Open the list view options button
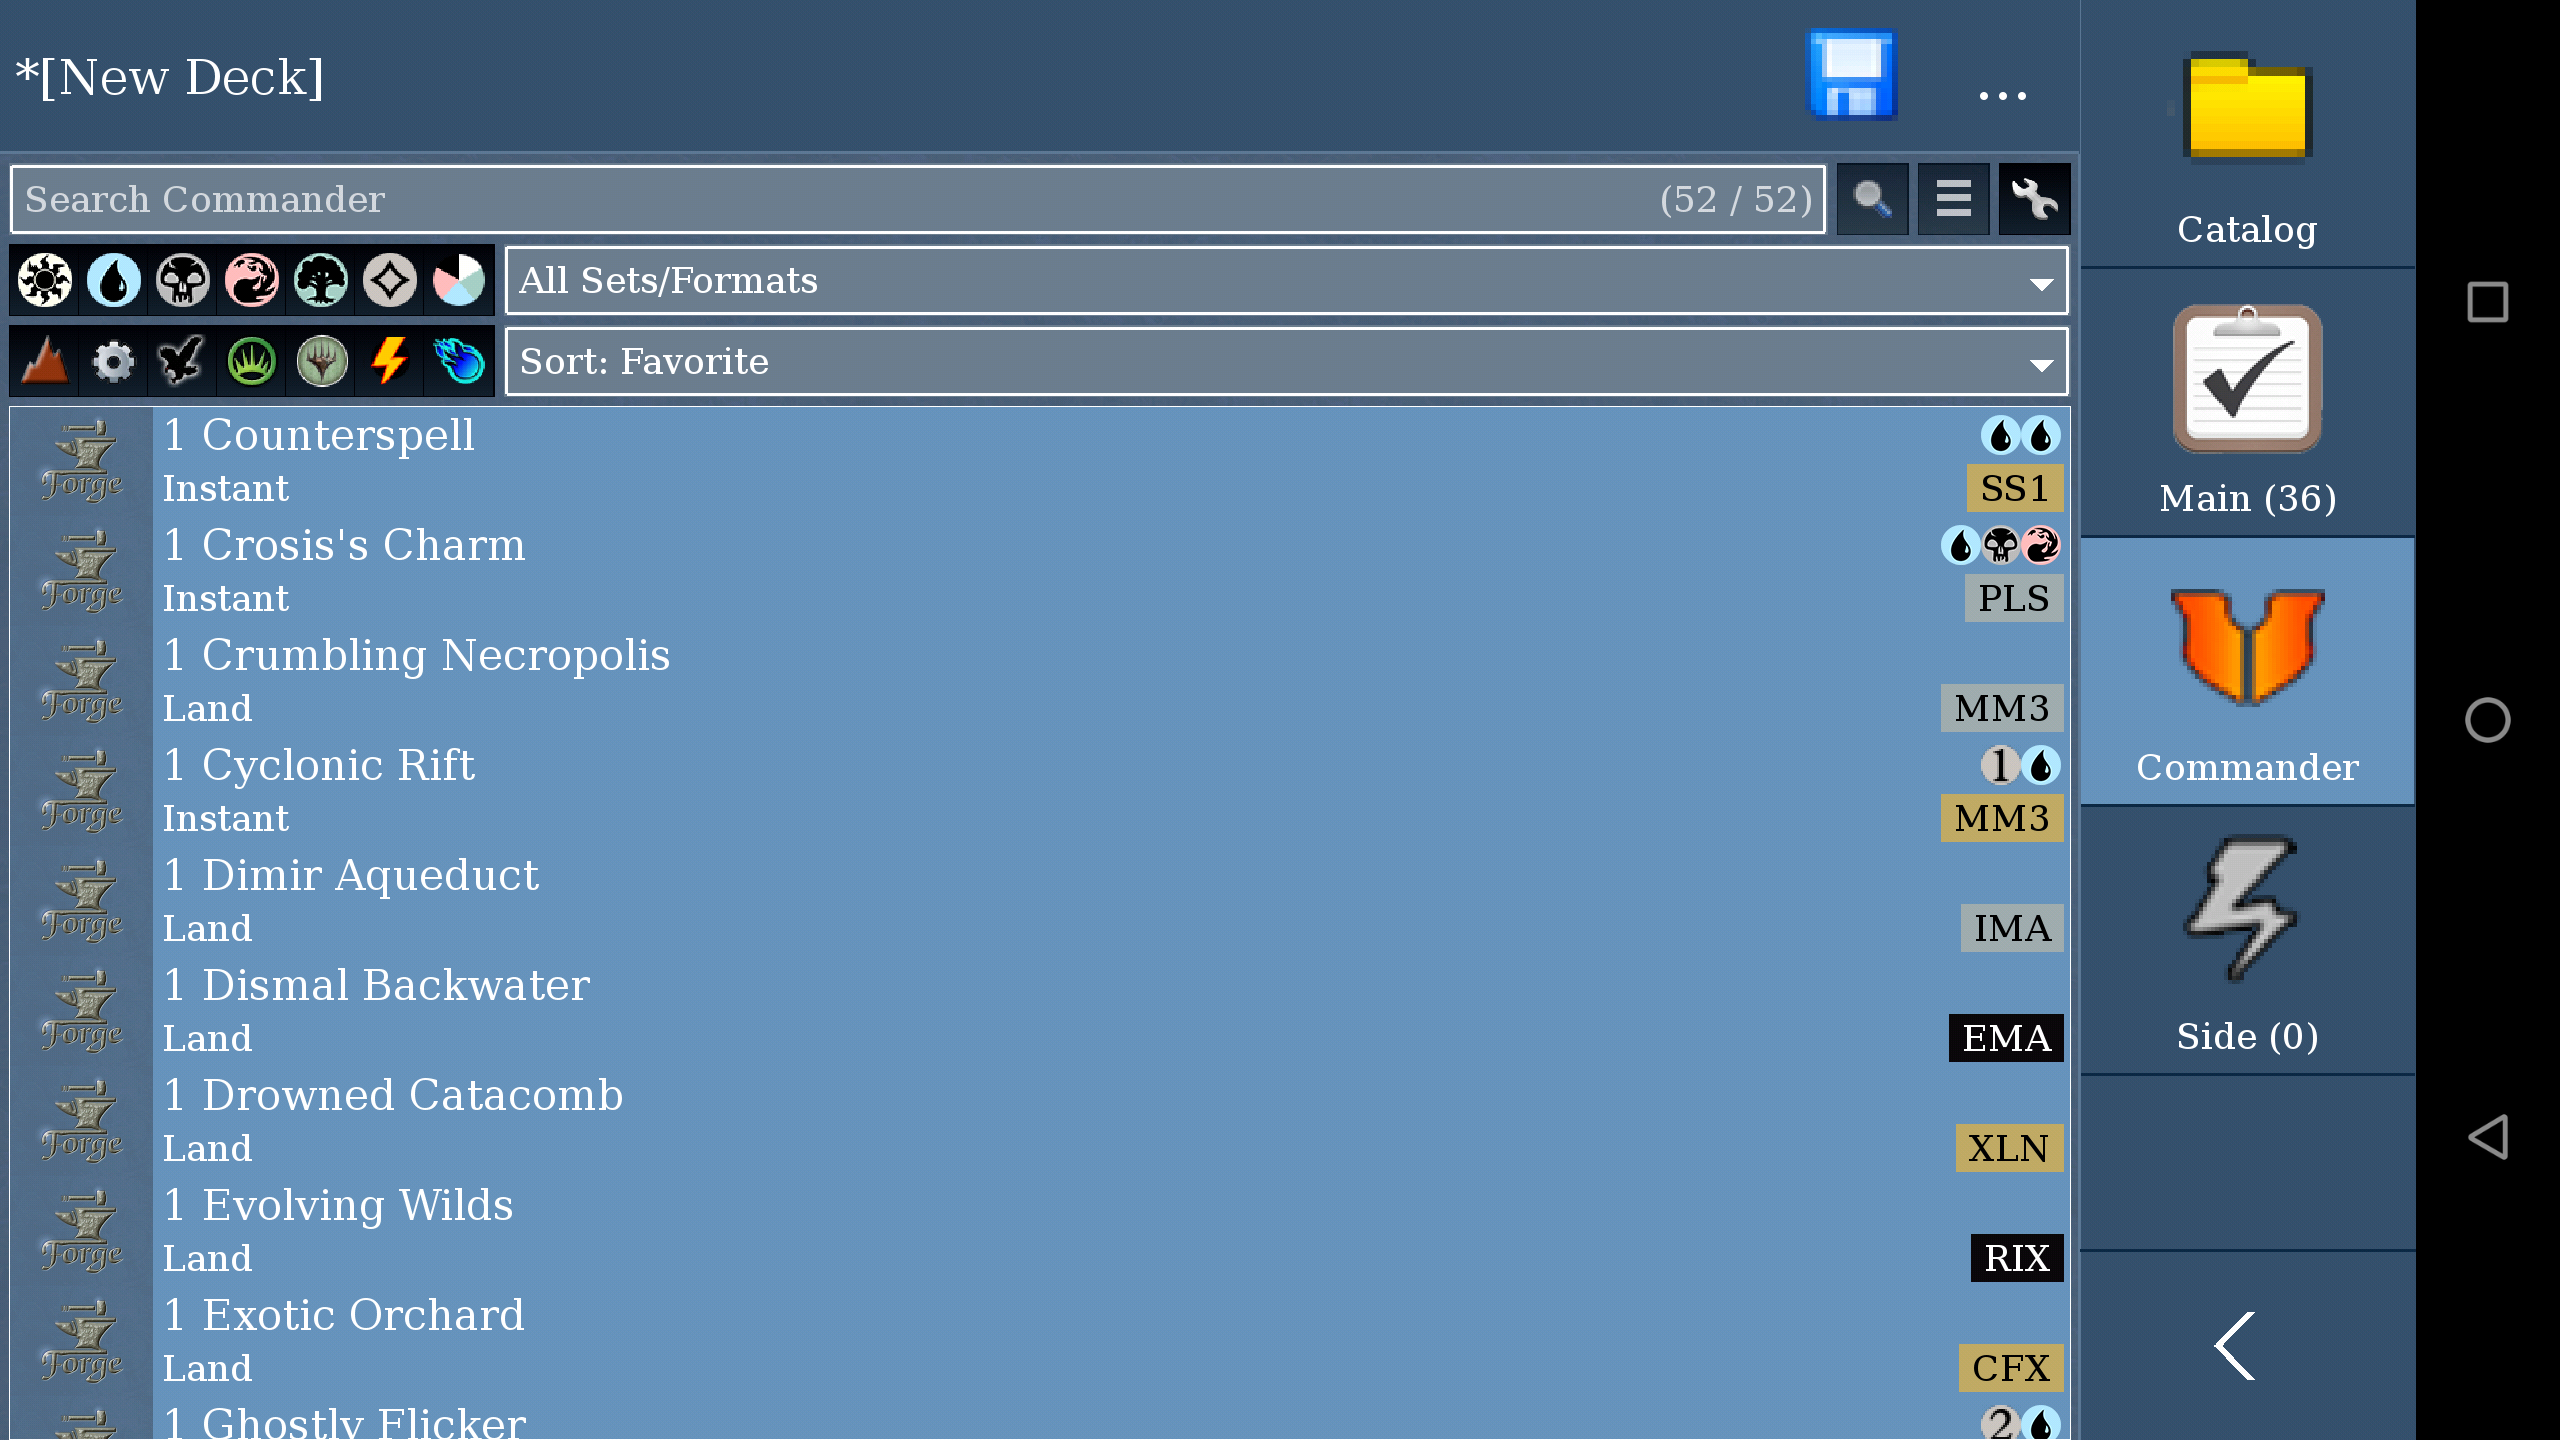The image size is (2560, 1440). click(1953, 199)
